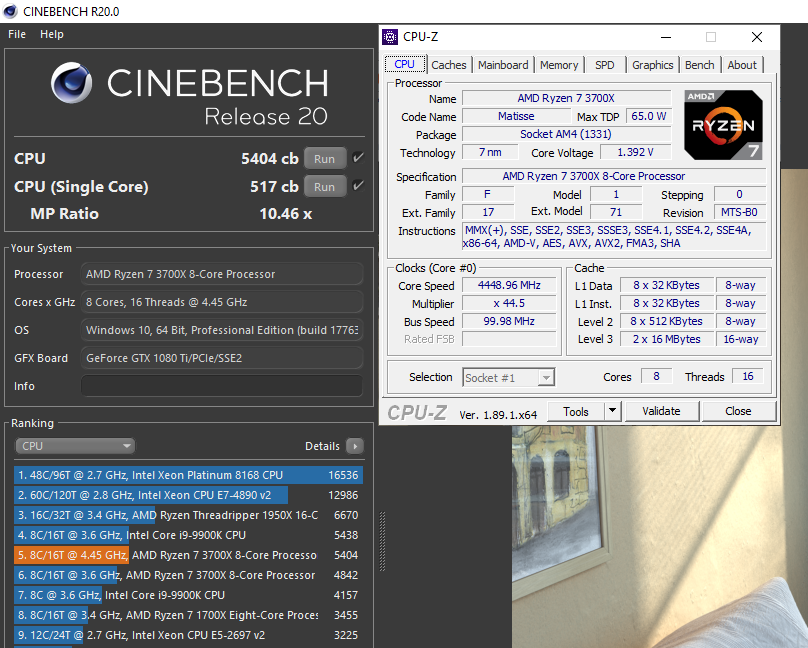Viewport: 808px width, 648px height.
Task: Click the CPU-Z window title icon
Action: tap(390, 37)
